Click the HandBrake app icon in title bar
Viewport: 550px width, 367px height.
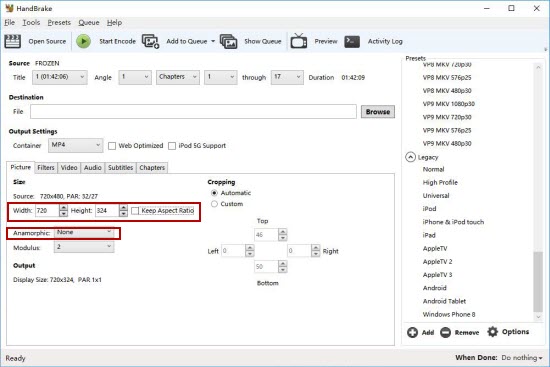click(x=9, y=8)
